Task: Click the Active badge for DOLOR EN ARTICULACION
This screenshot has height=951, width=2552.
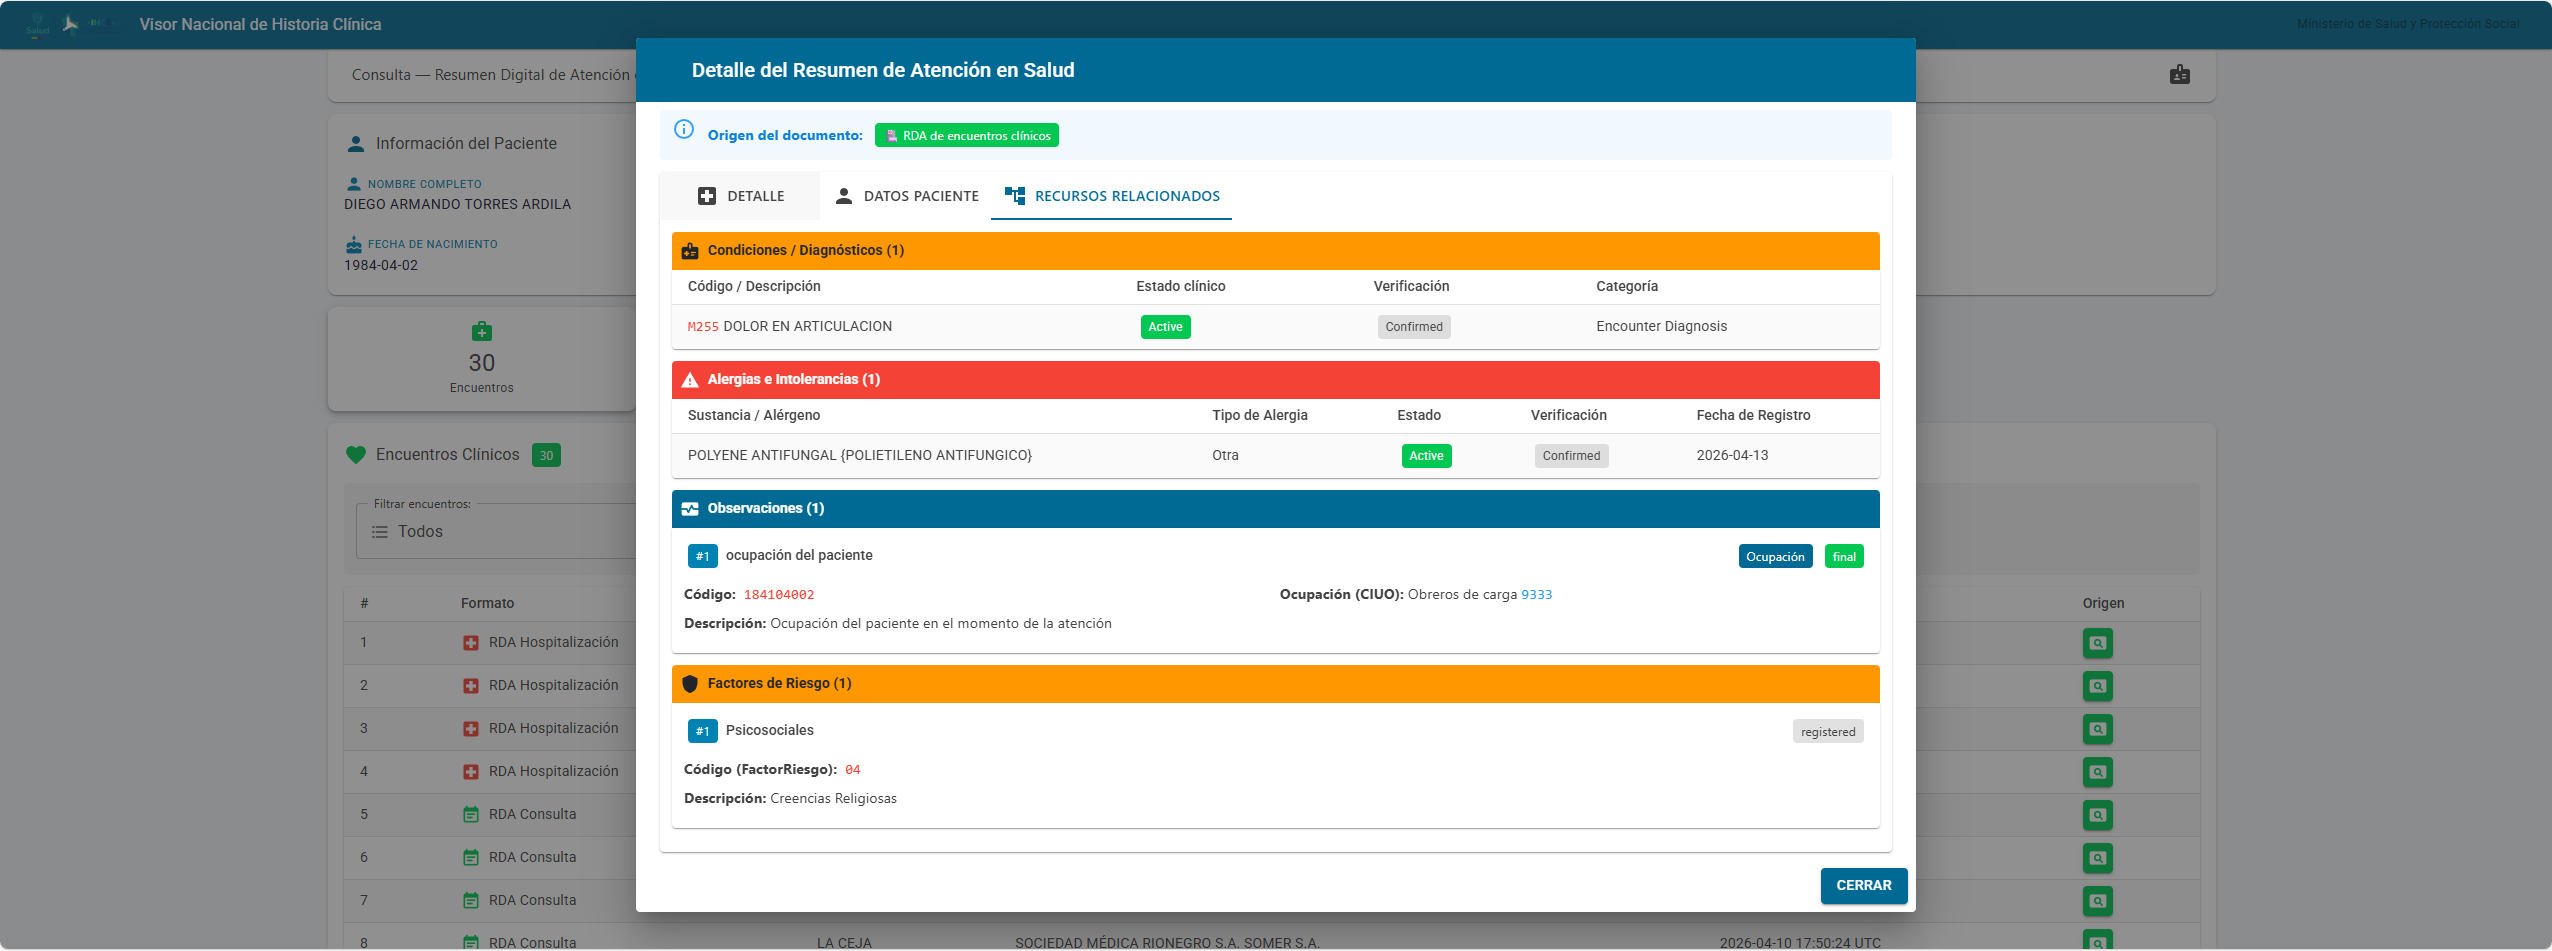Action: tap(1165, 327)
